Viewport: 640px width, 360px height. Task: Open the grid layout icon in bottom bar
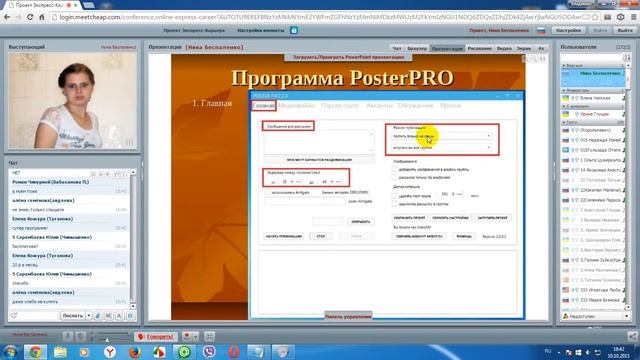point(209,336)
